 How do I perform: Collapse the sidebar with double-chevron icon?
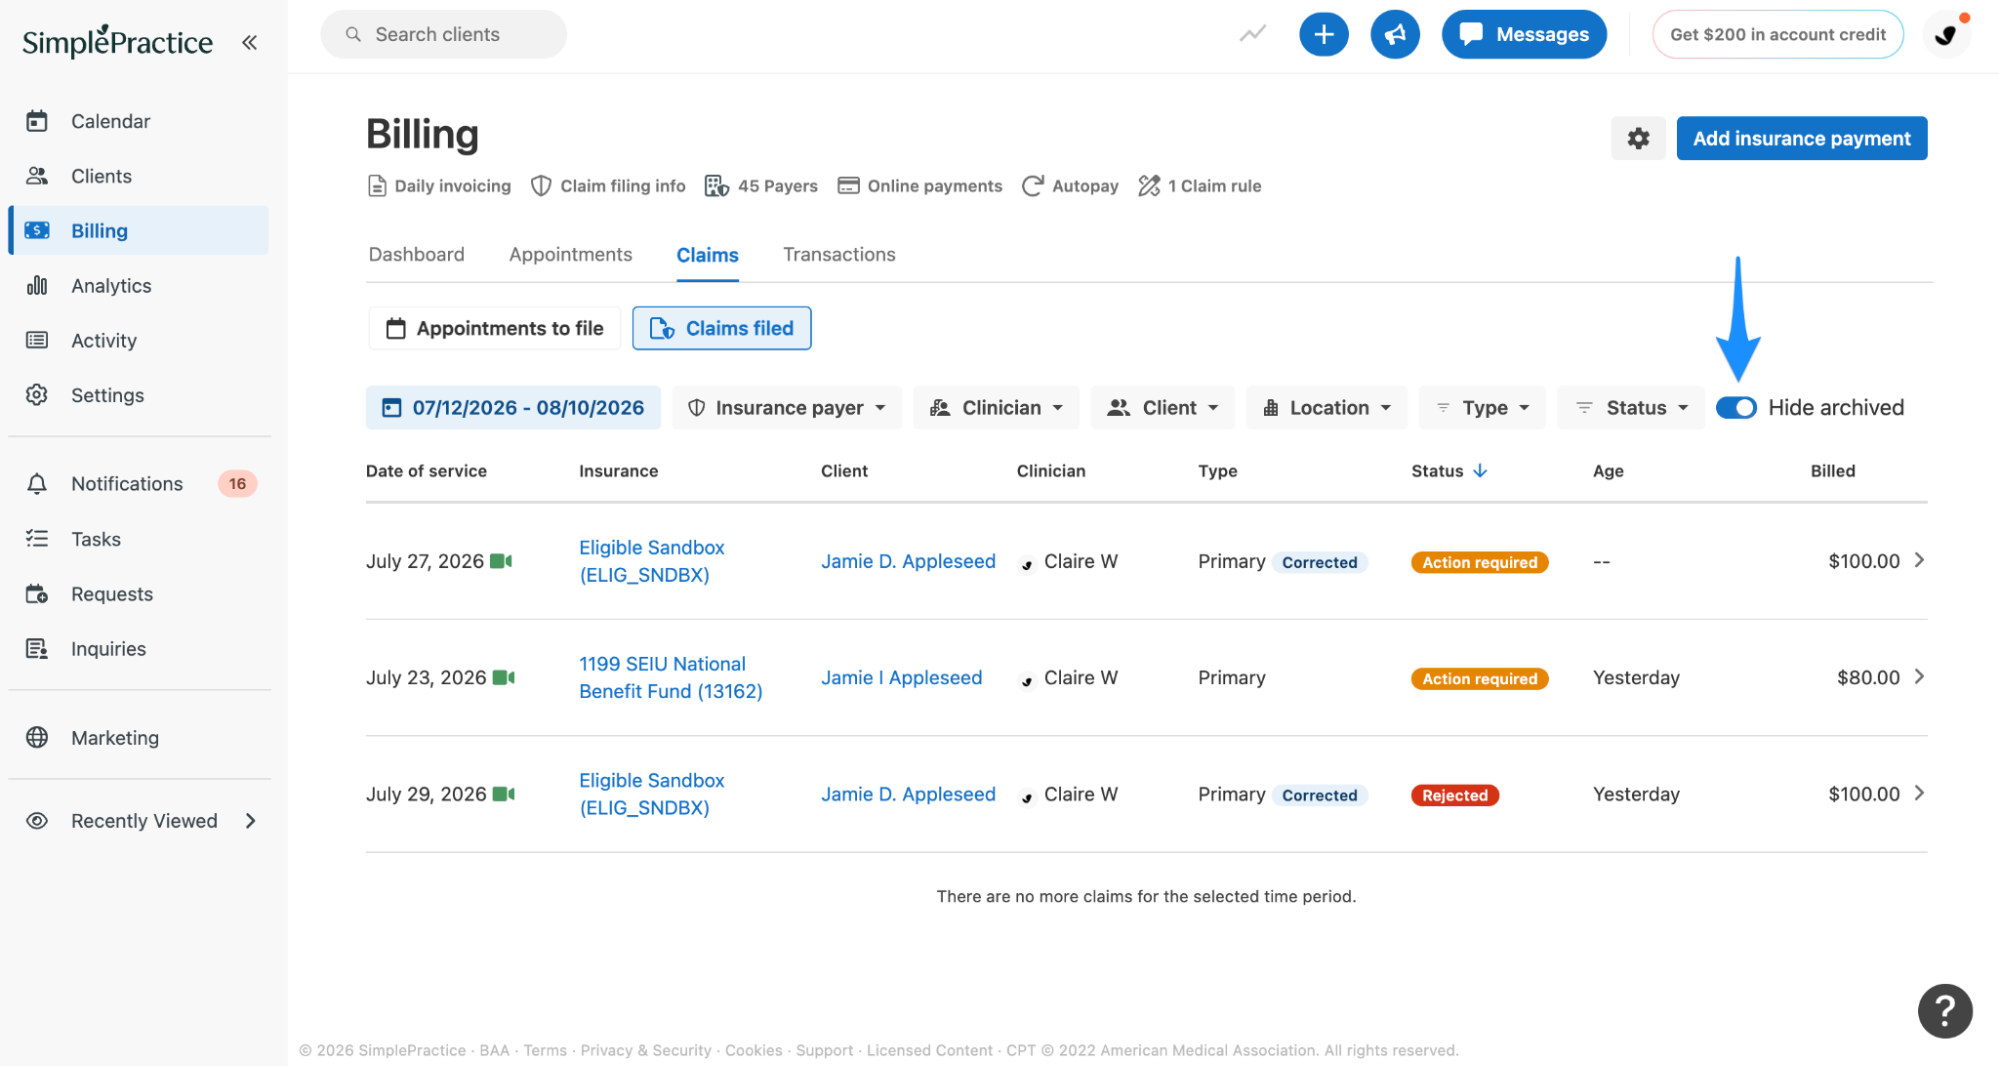coord(249,42)
